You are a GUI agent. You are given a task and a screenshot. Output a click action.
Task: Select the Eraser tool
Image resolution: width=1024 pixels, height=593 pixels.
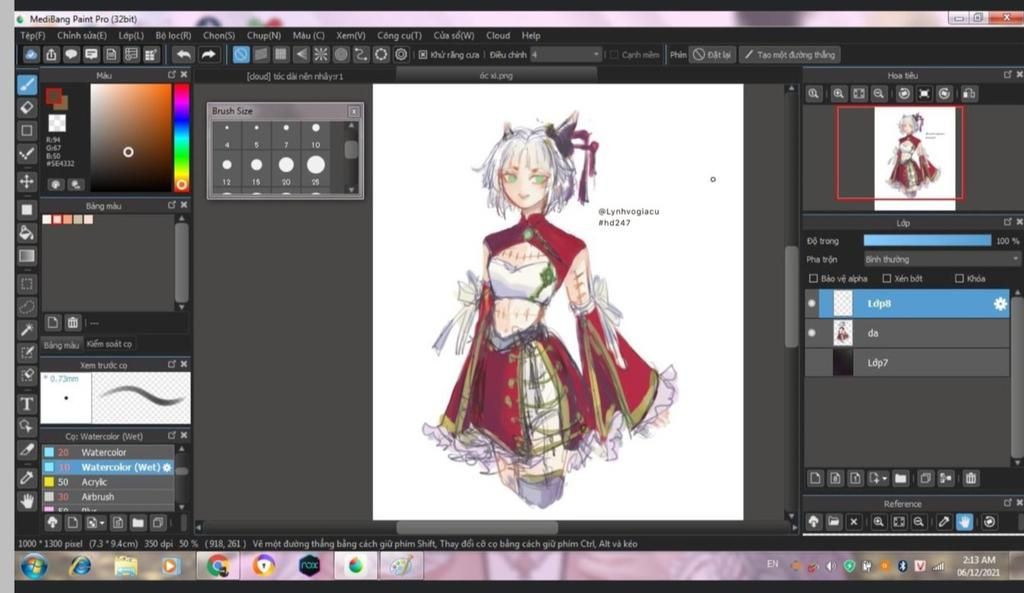click(x=27, y=107)
